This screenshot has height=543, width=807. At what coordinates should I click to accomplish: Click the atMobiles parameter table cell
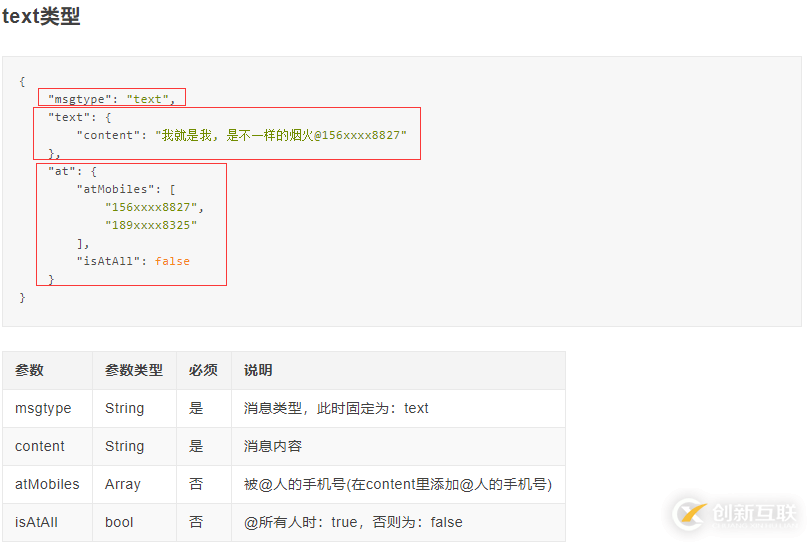(x=47, y=484)
